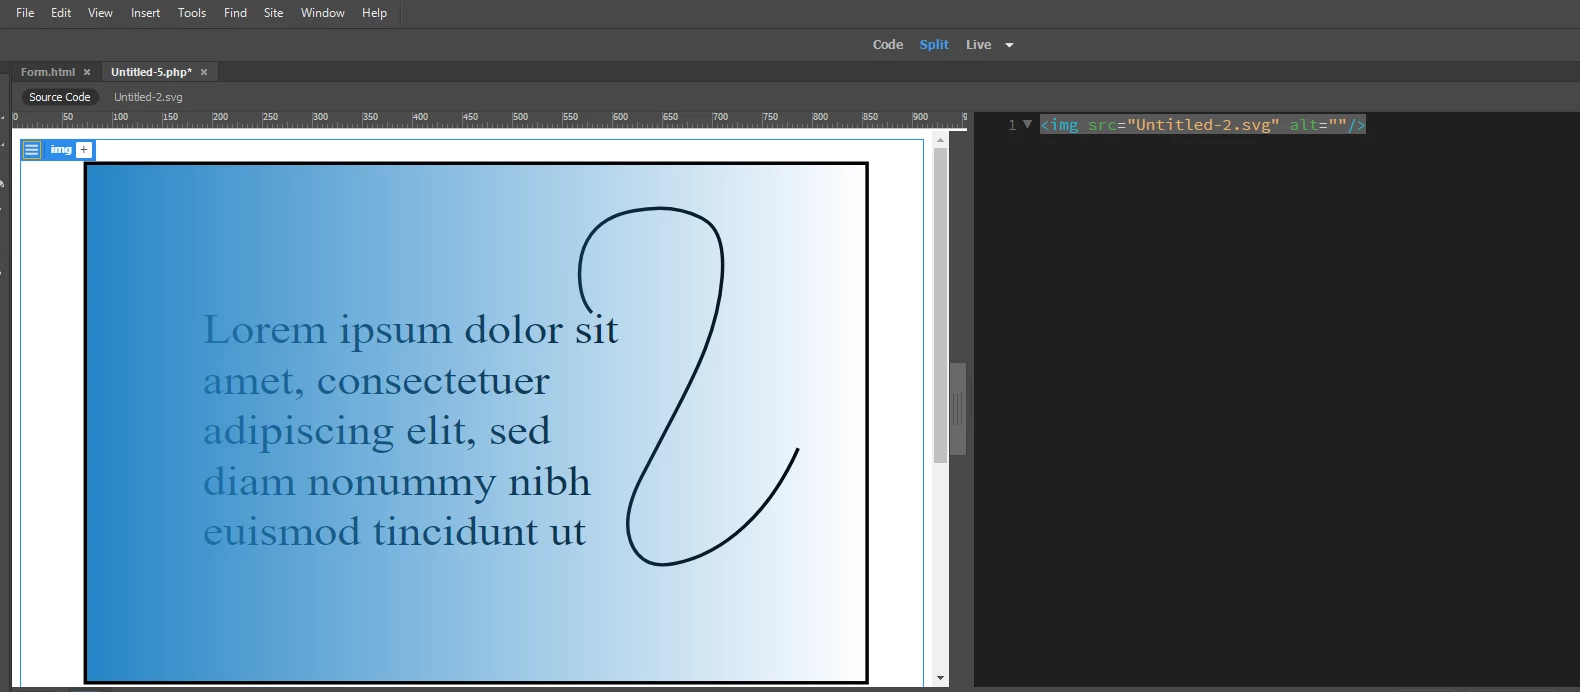Click the alt attribute in the code
The image size is (1580, 692).
point(1304,125)
